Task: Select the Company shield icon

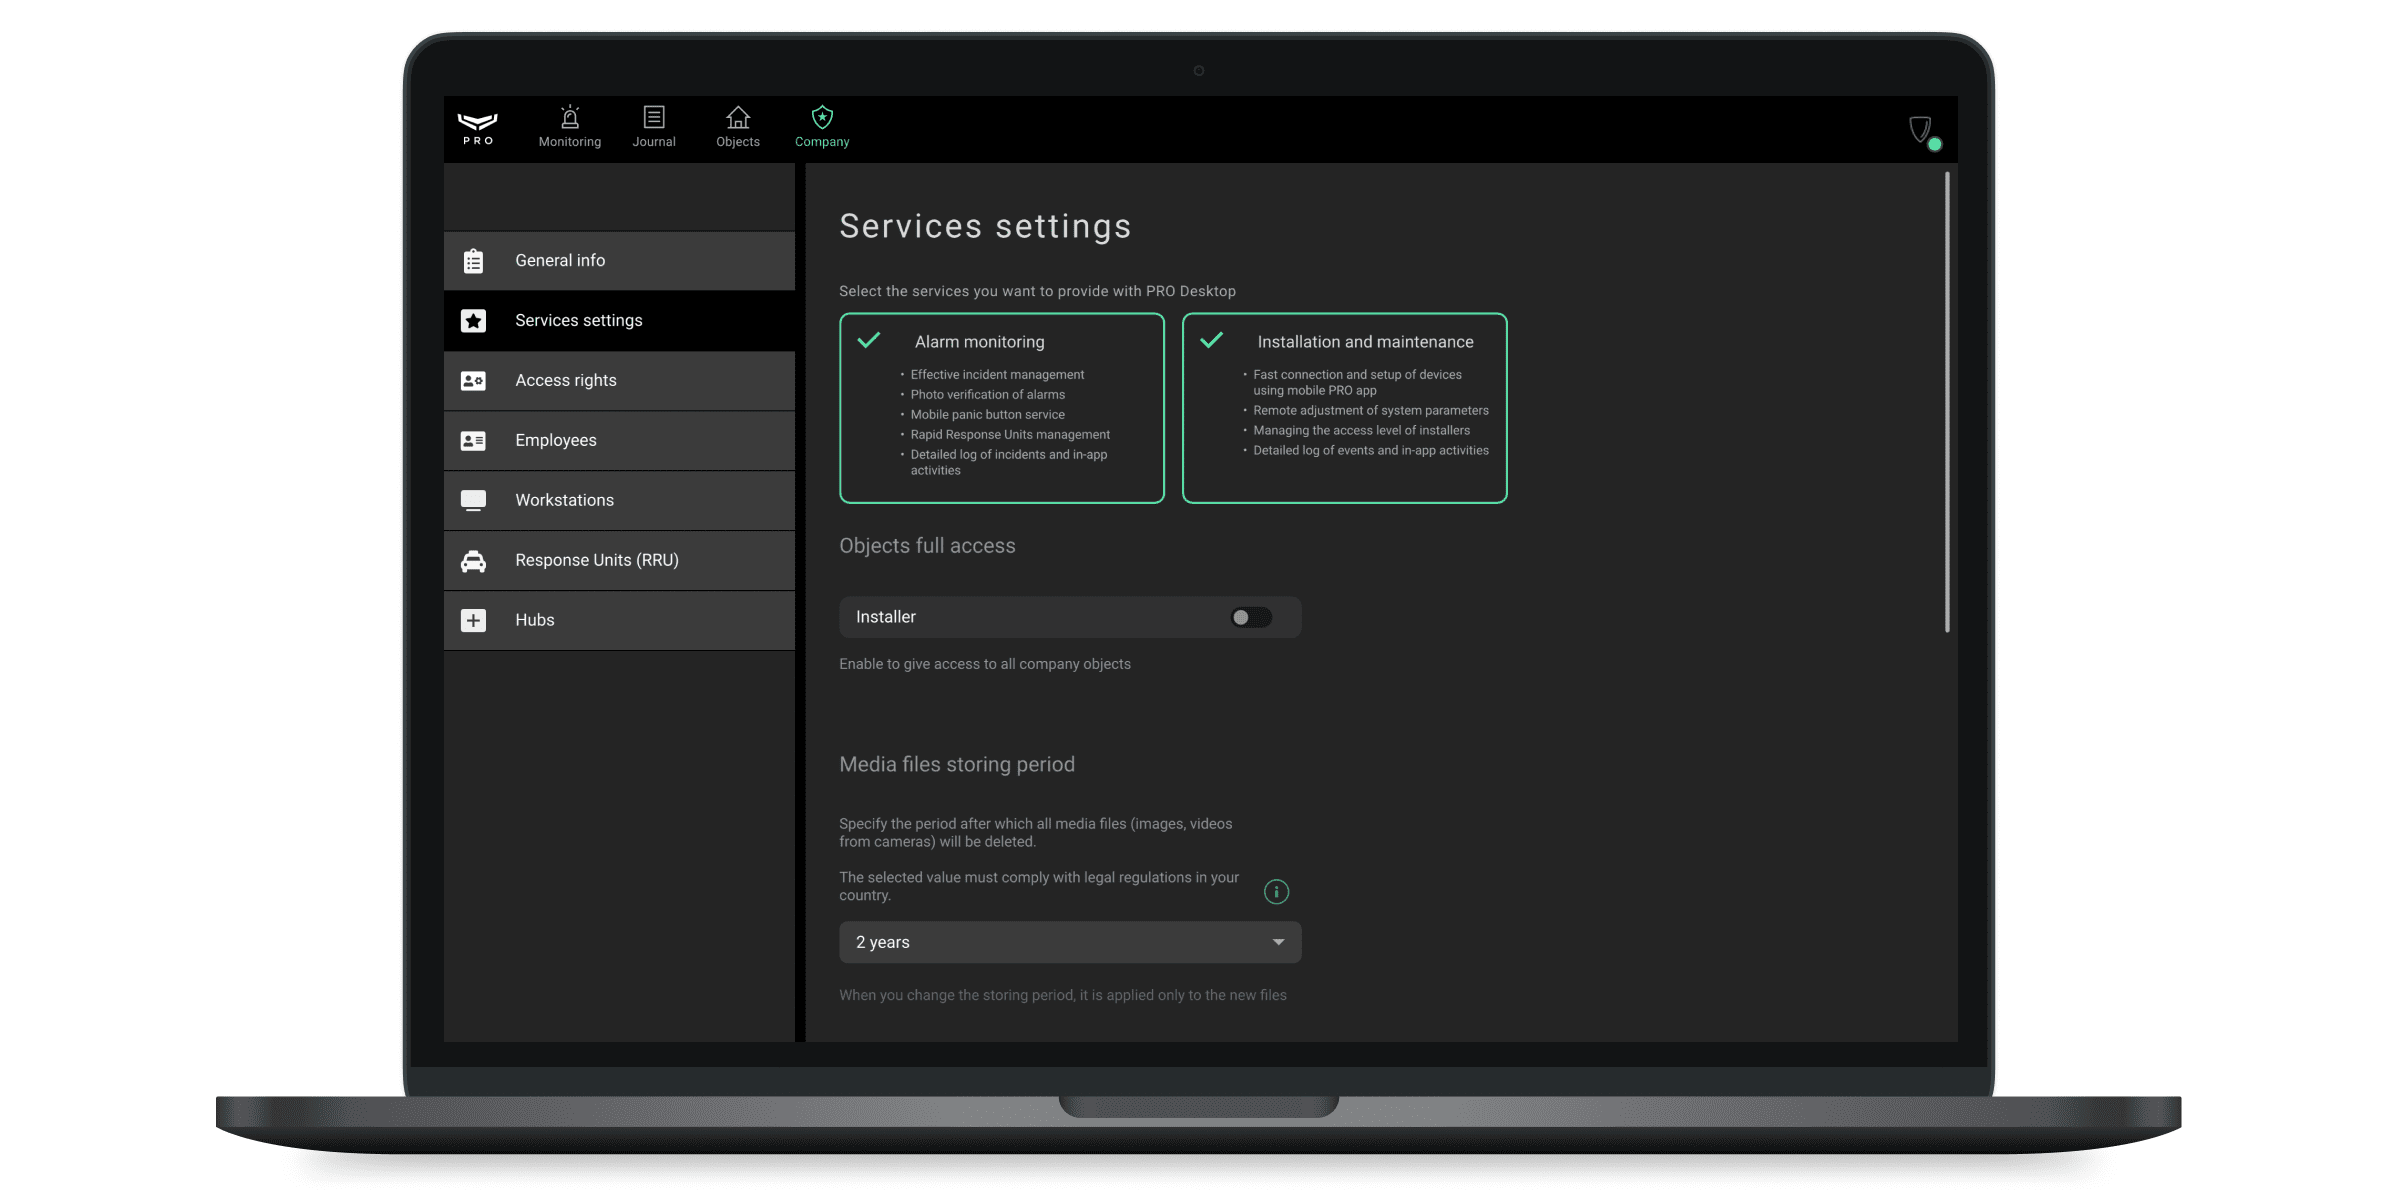Action: pos(822,117)
